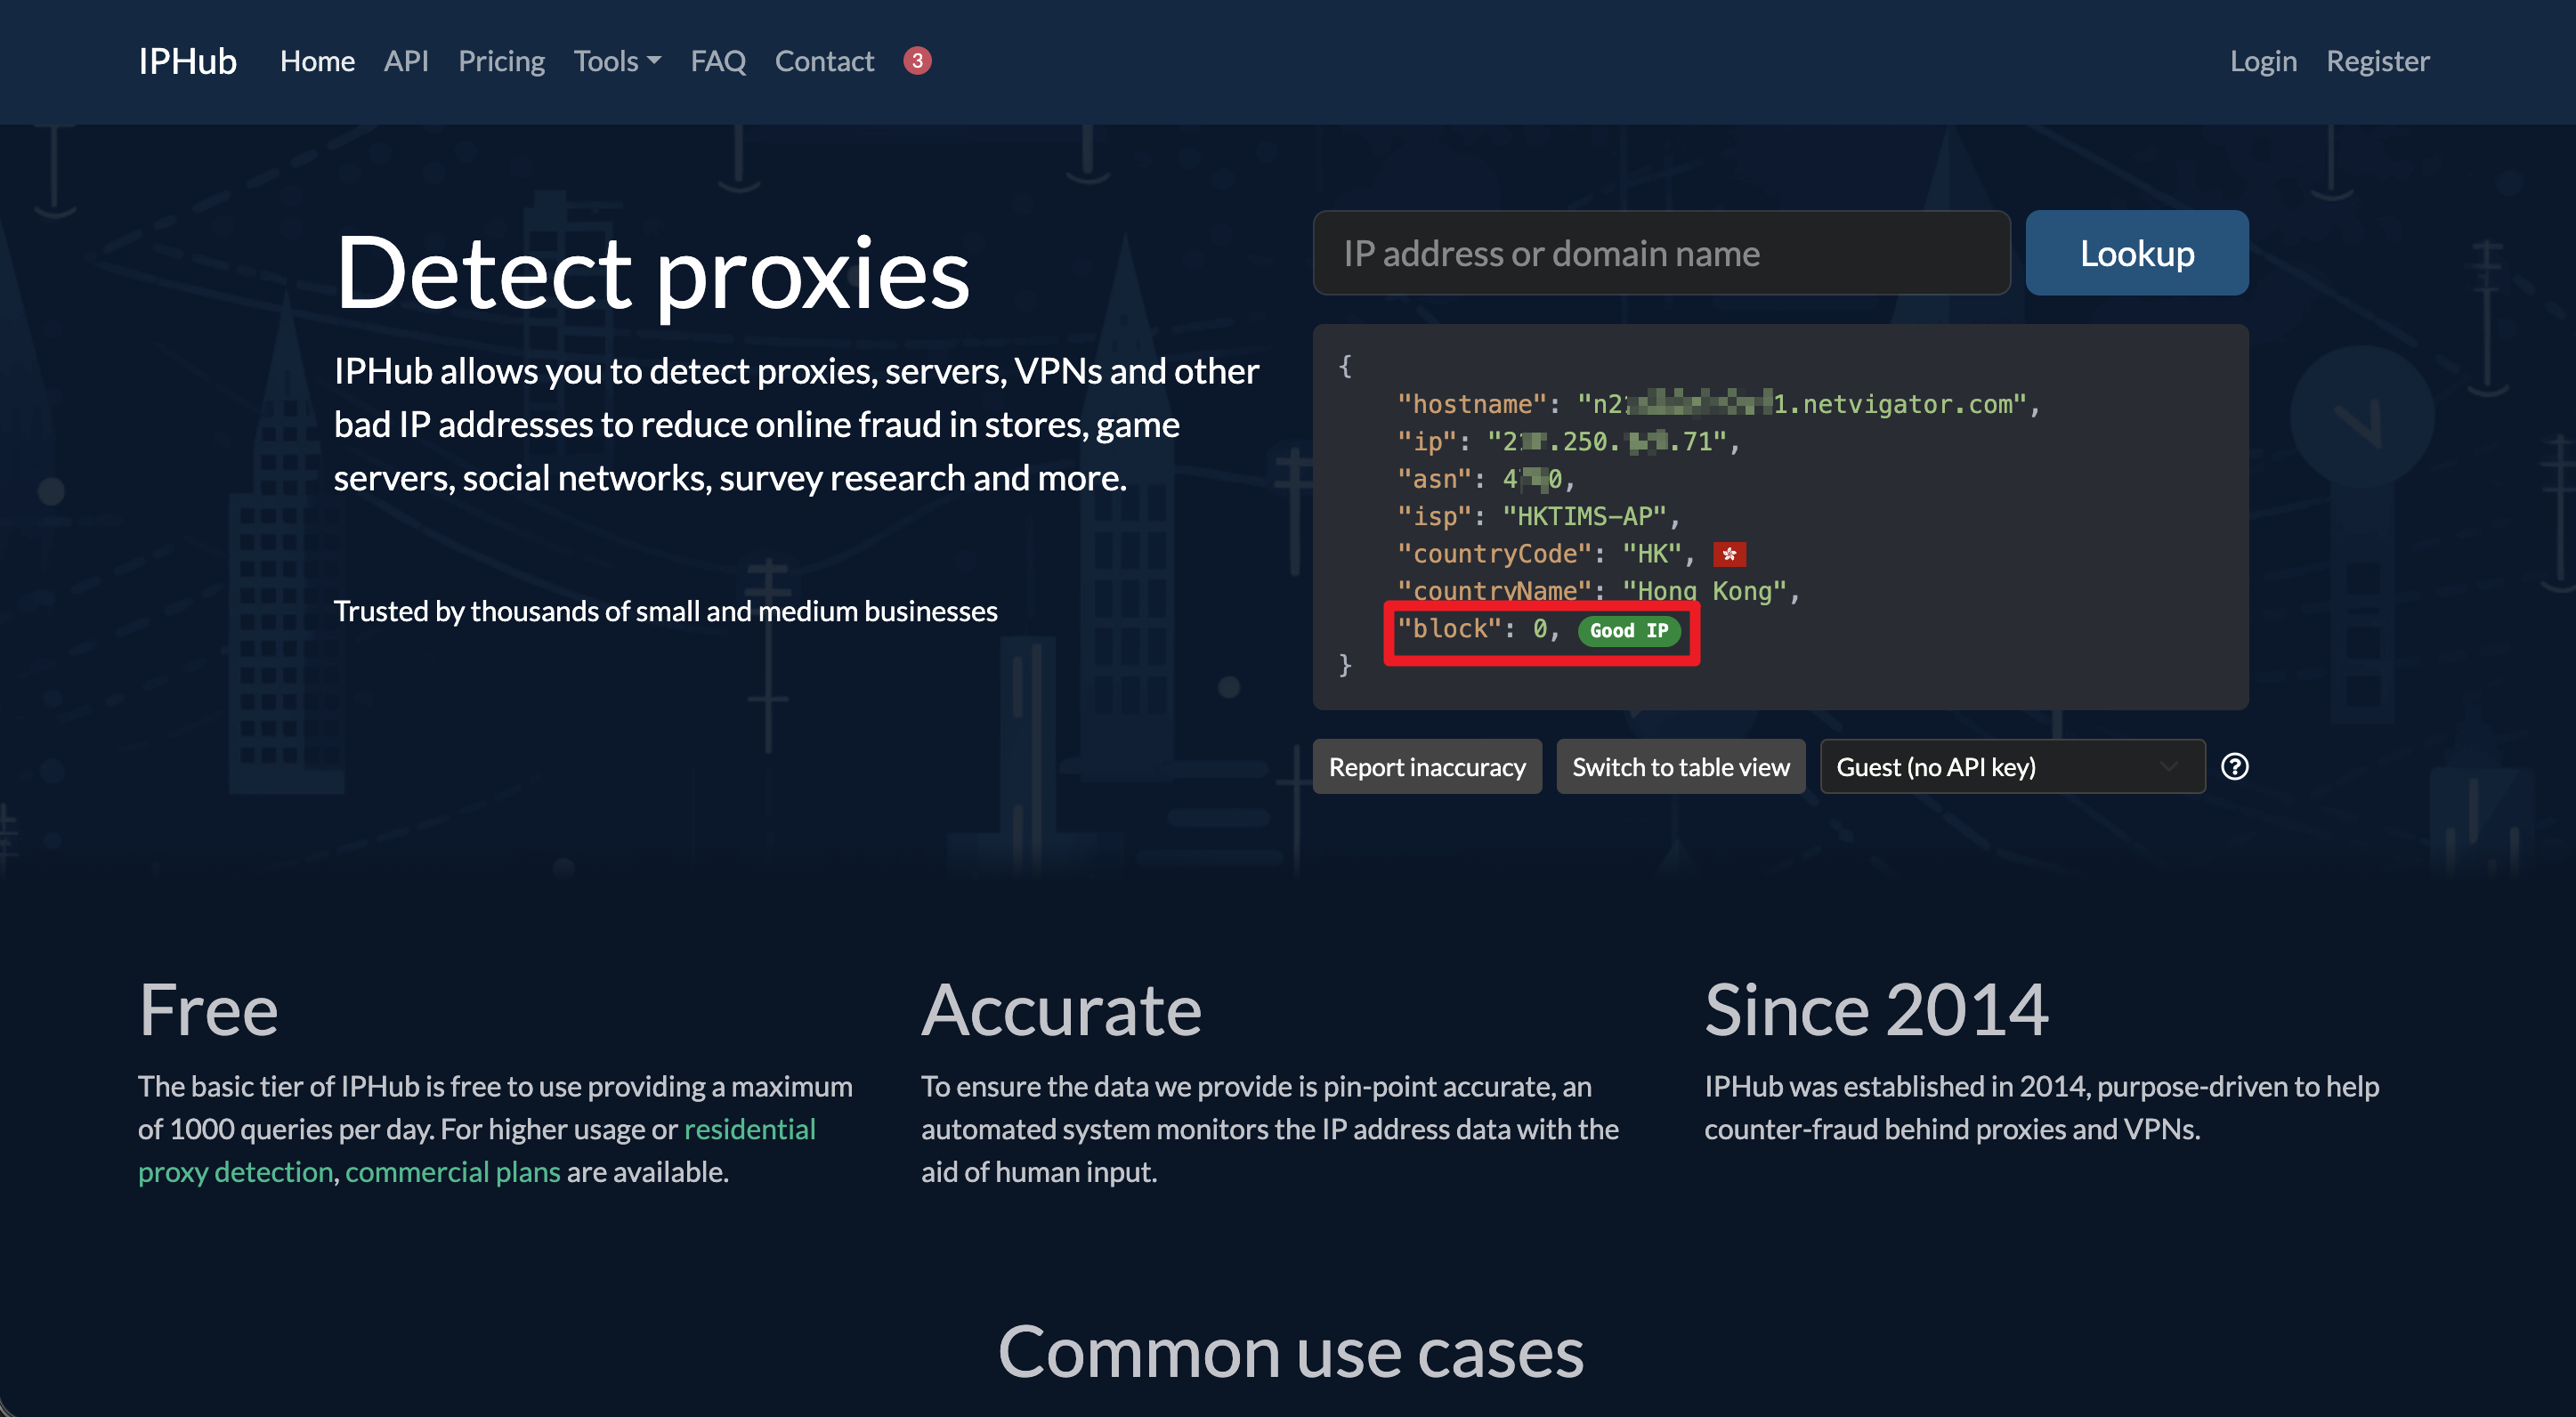Click the Register link
2576x1417 pixels.
click(x=2377, y=61)
